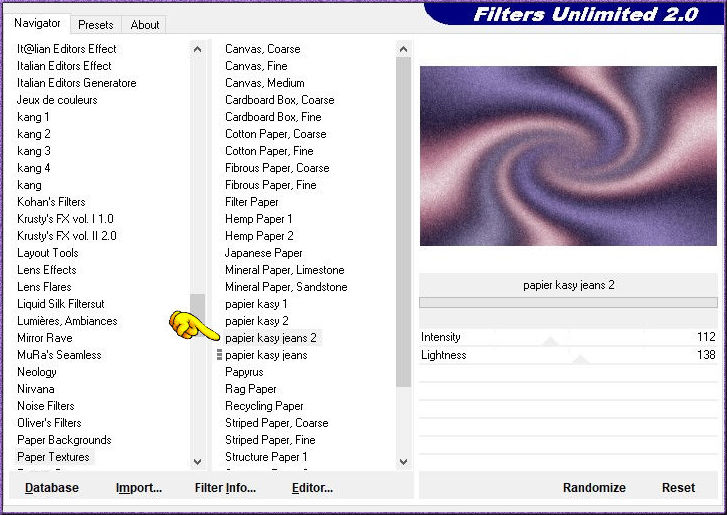Viewport: 727px width, 515px height.
Task: Select Lens Flares category
Action: pos(44,287)
